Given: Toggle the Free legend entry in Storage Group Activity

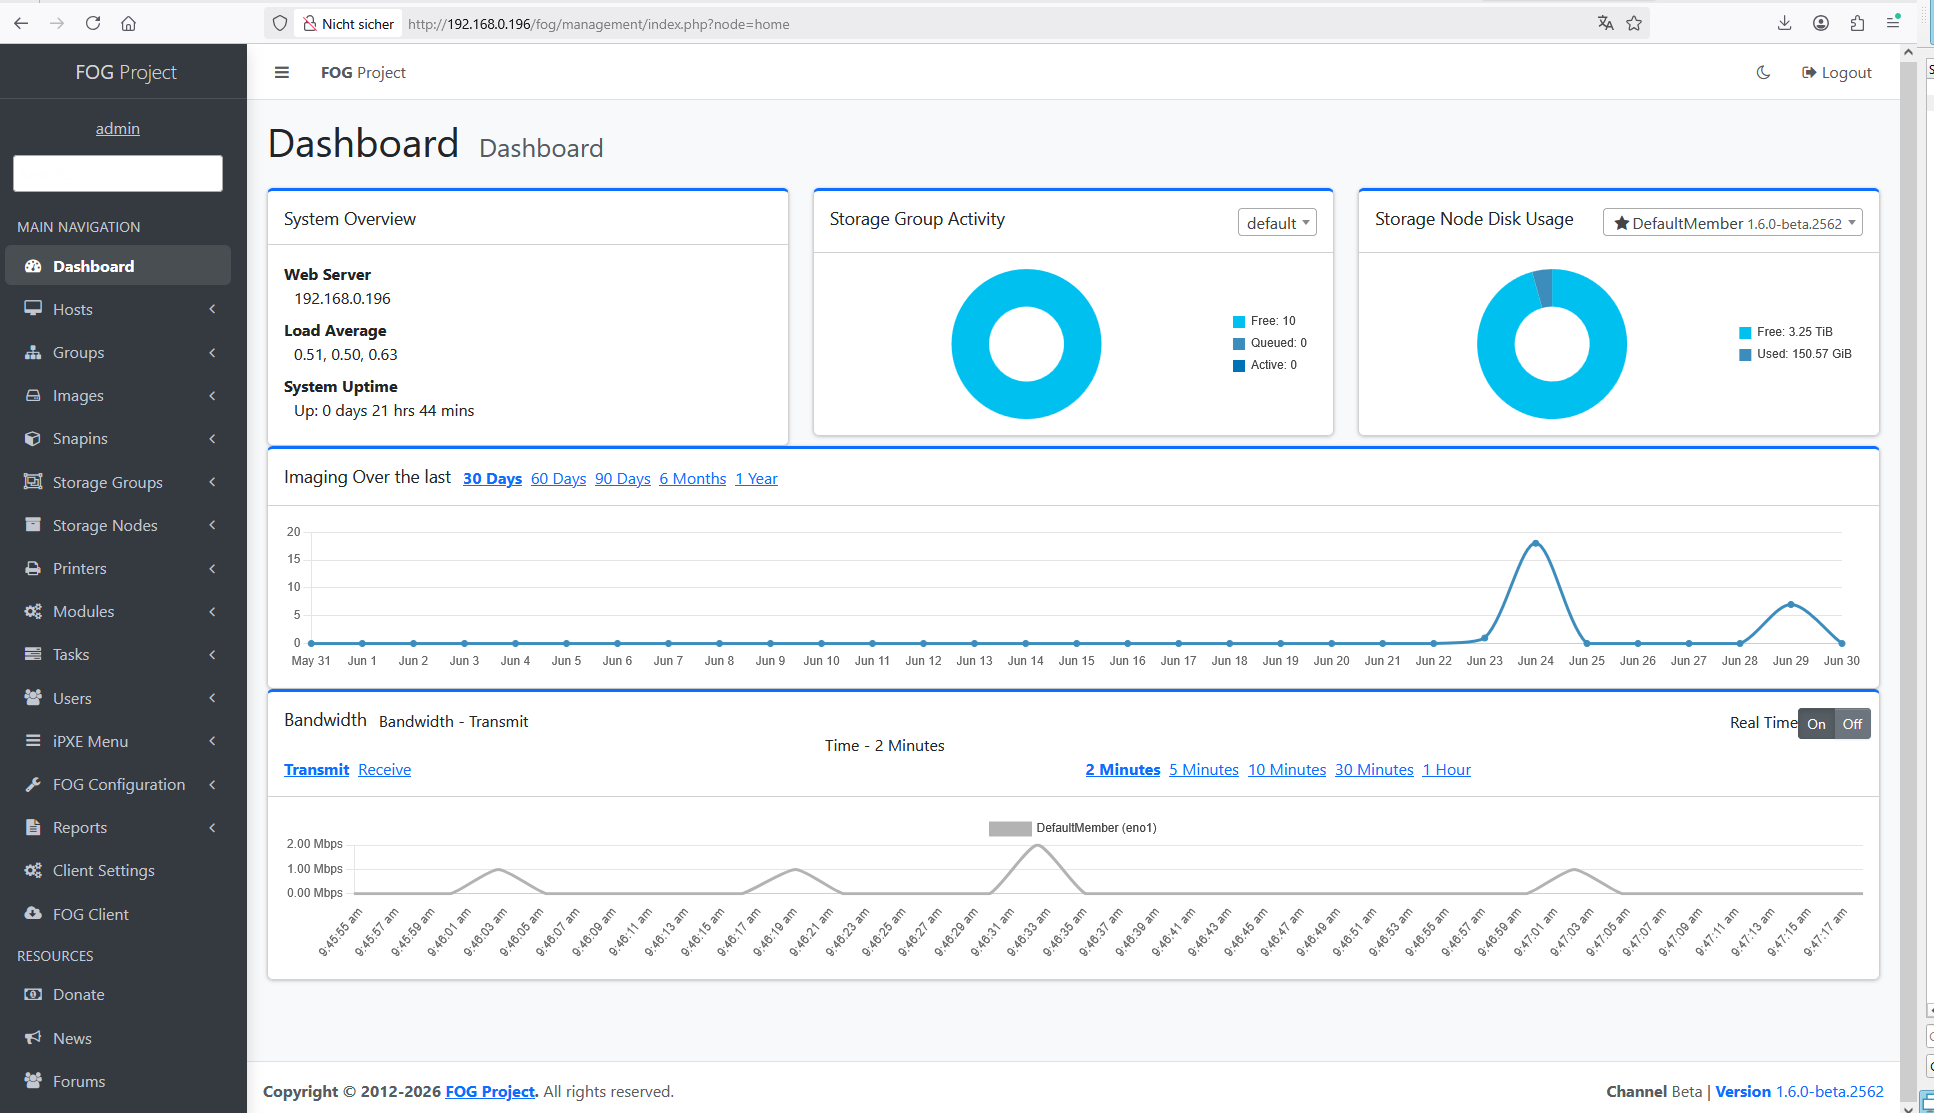Looking at the screenshot, I should (1264, 321).
